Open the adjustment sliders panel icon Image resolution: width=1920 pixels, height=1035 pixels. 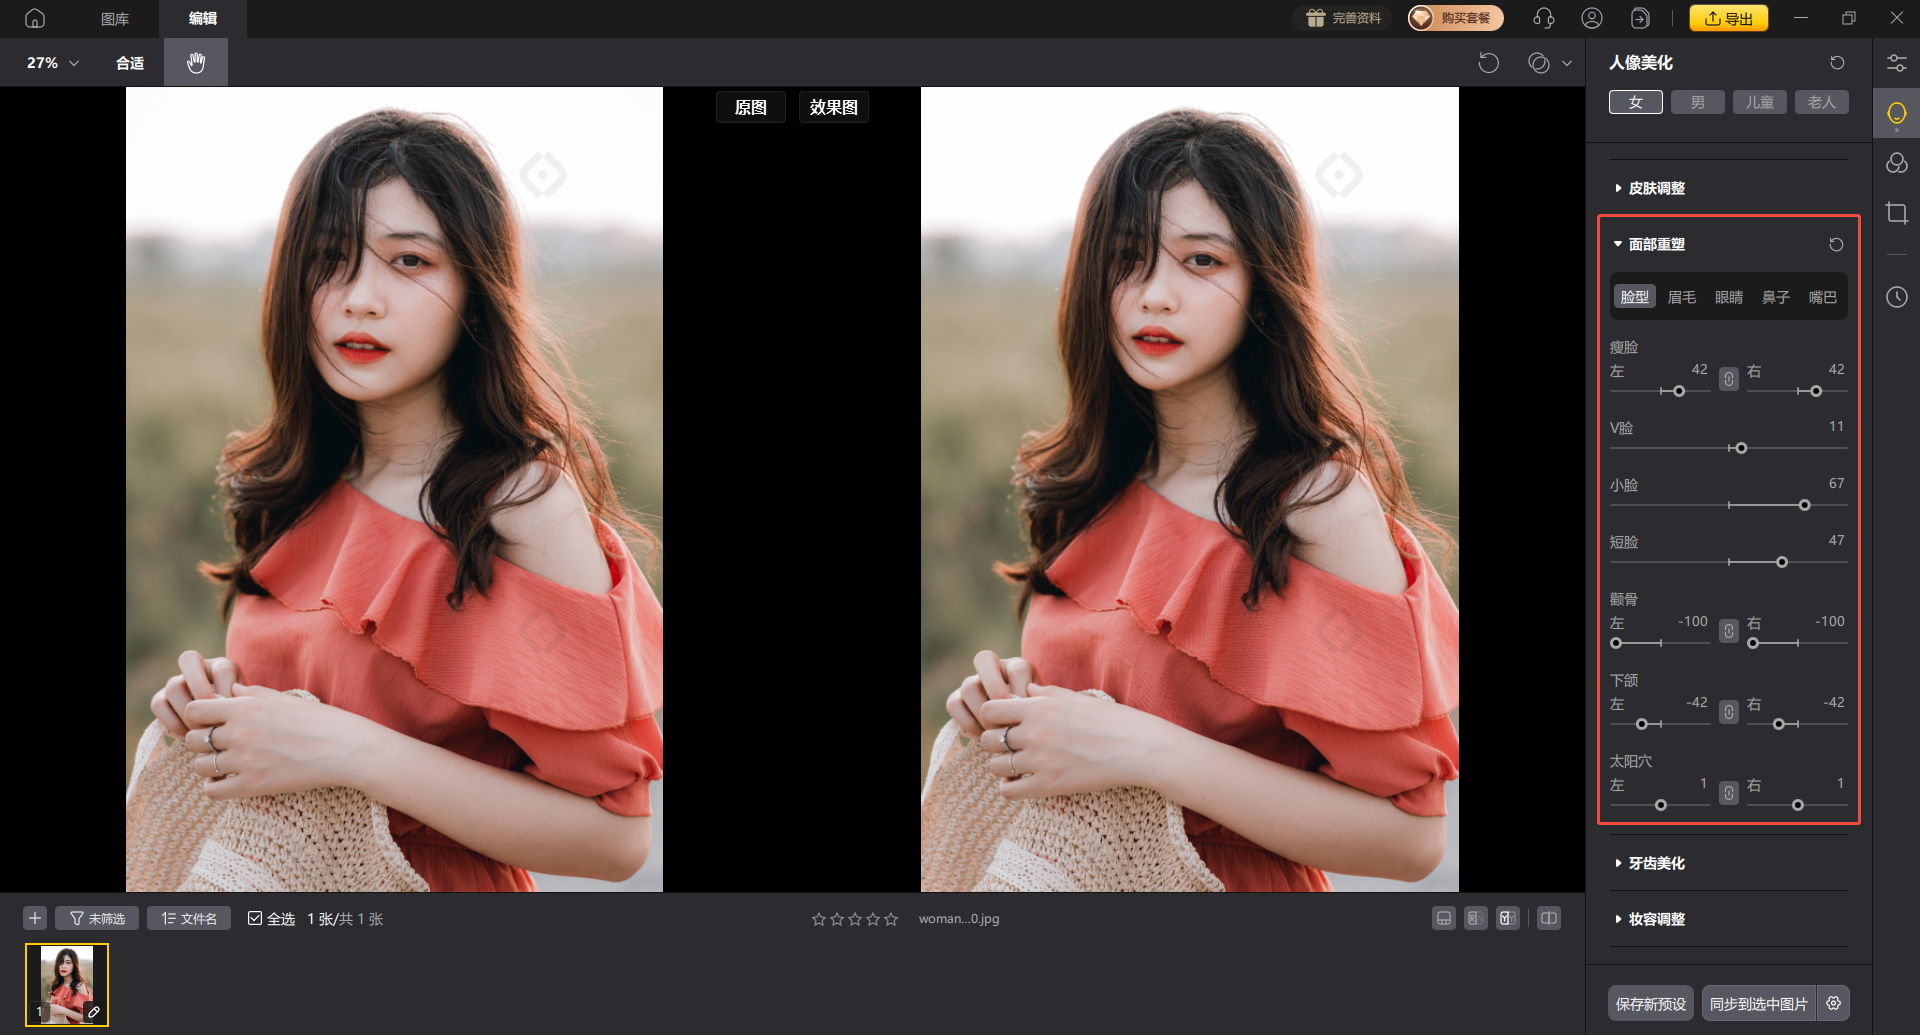coord(1896,63)
